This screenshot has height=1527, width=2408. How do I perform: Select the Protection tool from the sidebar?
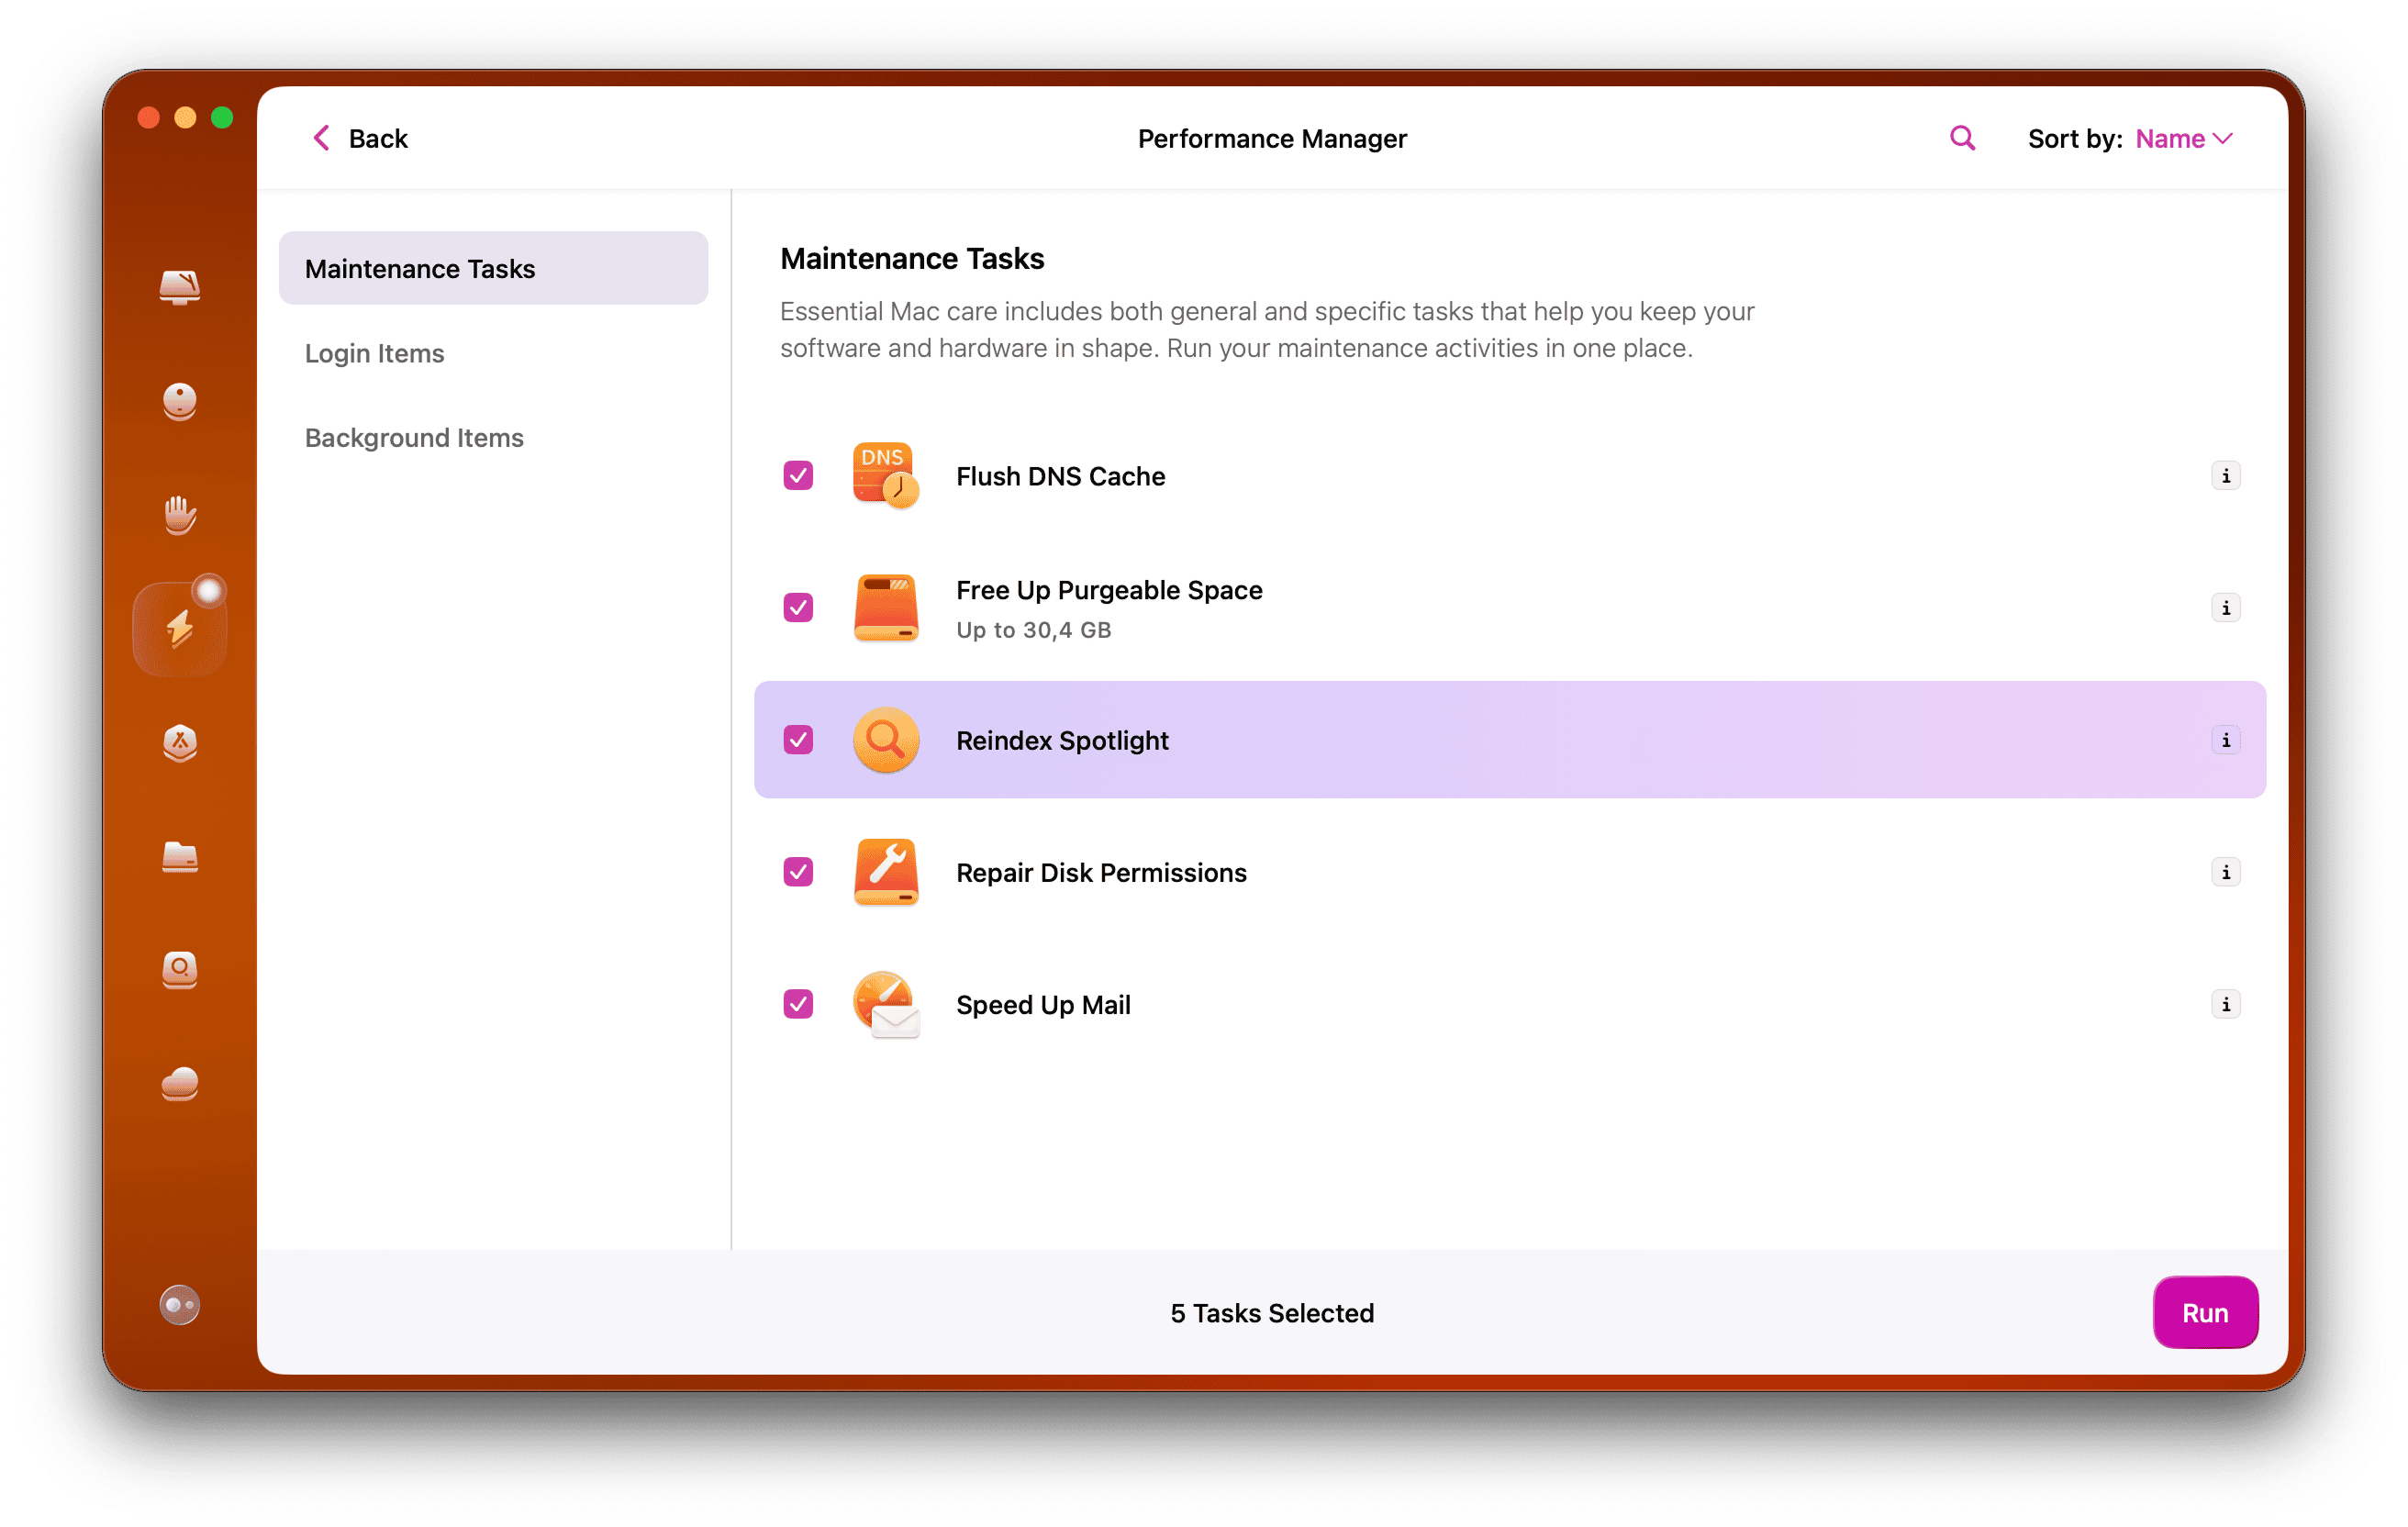click(180, 402)
